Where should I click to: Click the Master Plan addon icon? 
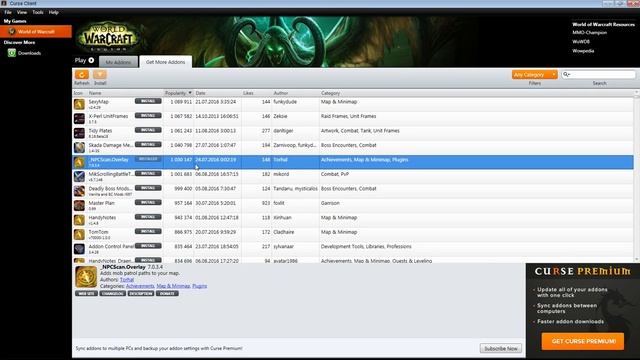click(x=79, y=205)
